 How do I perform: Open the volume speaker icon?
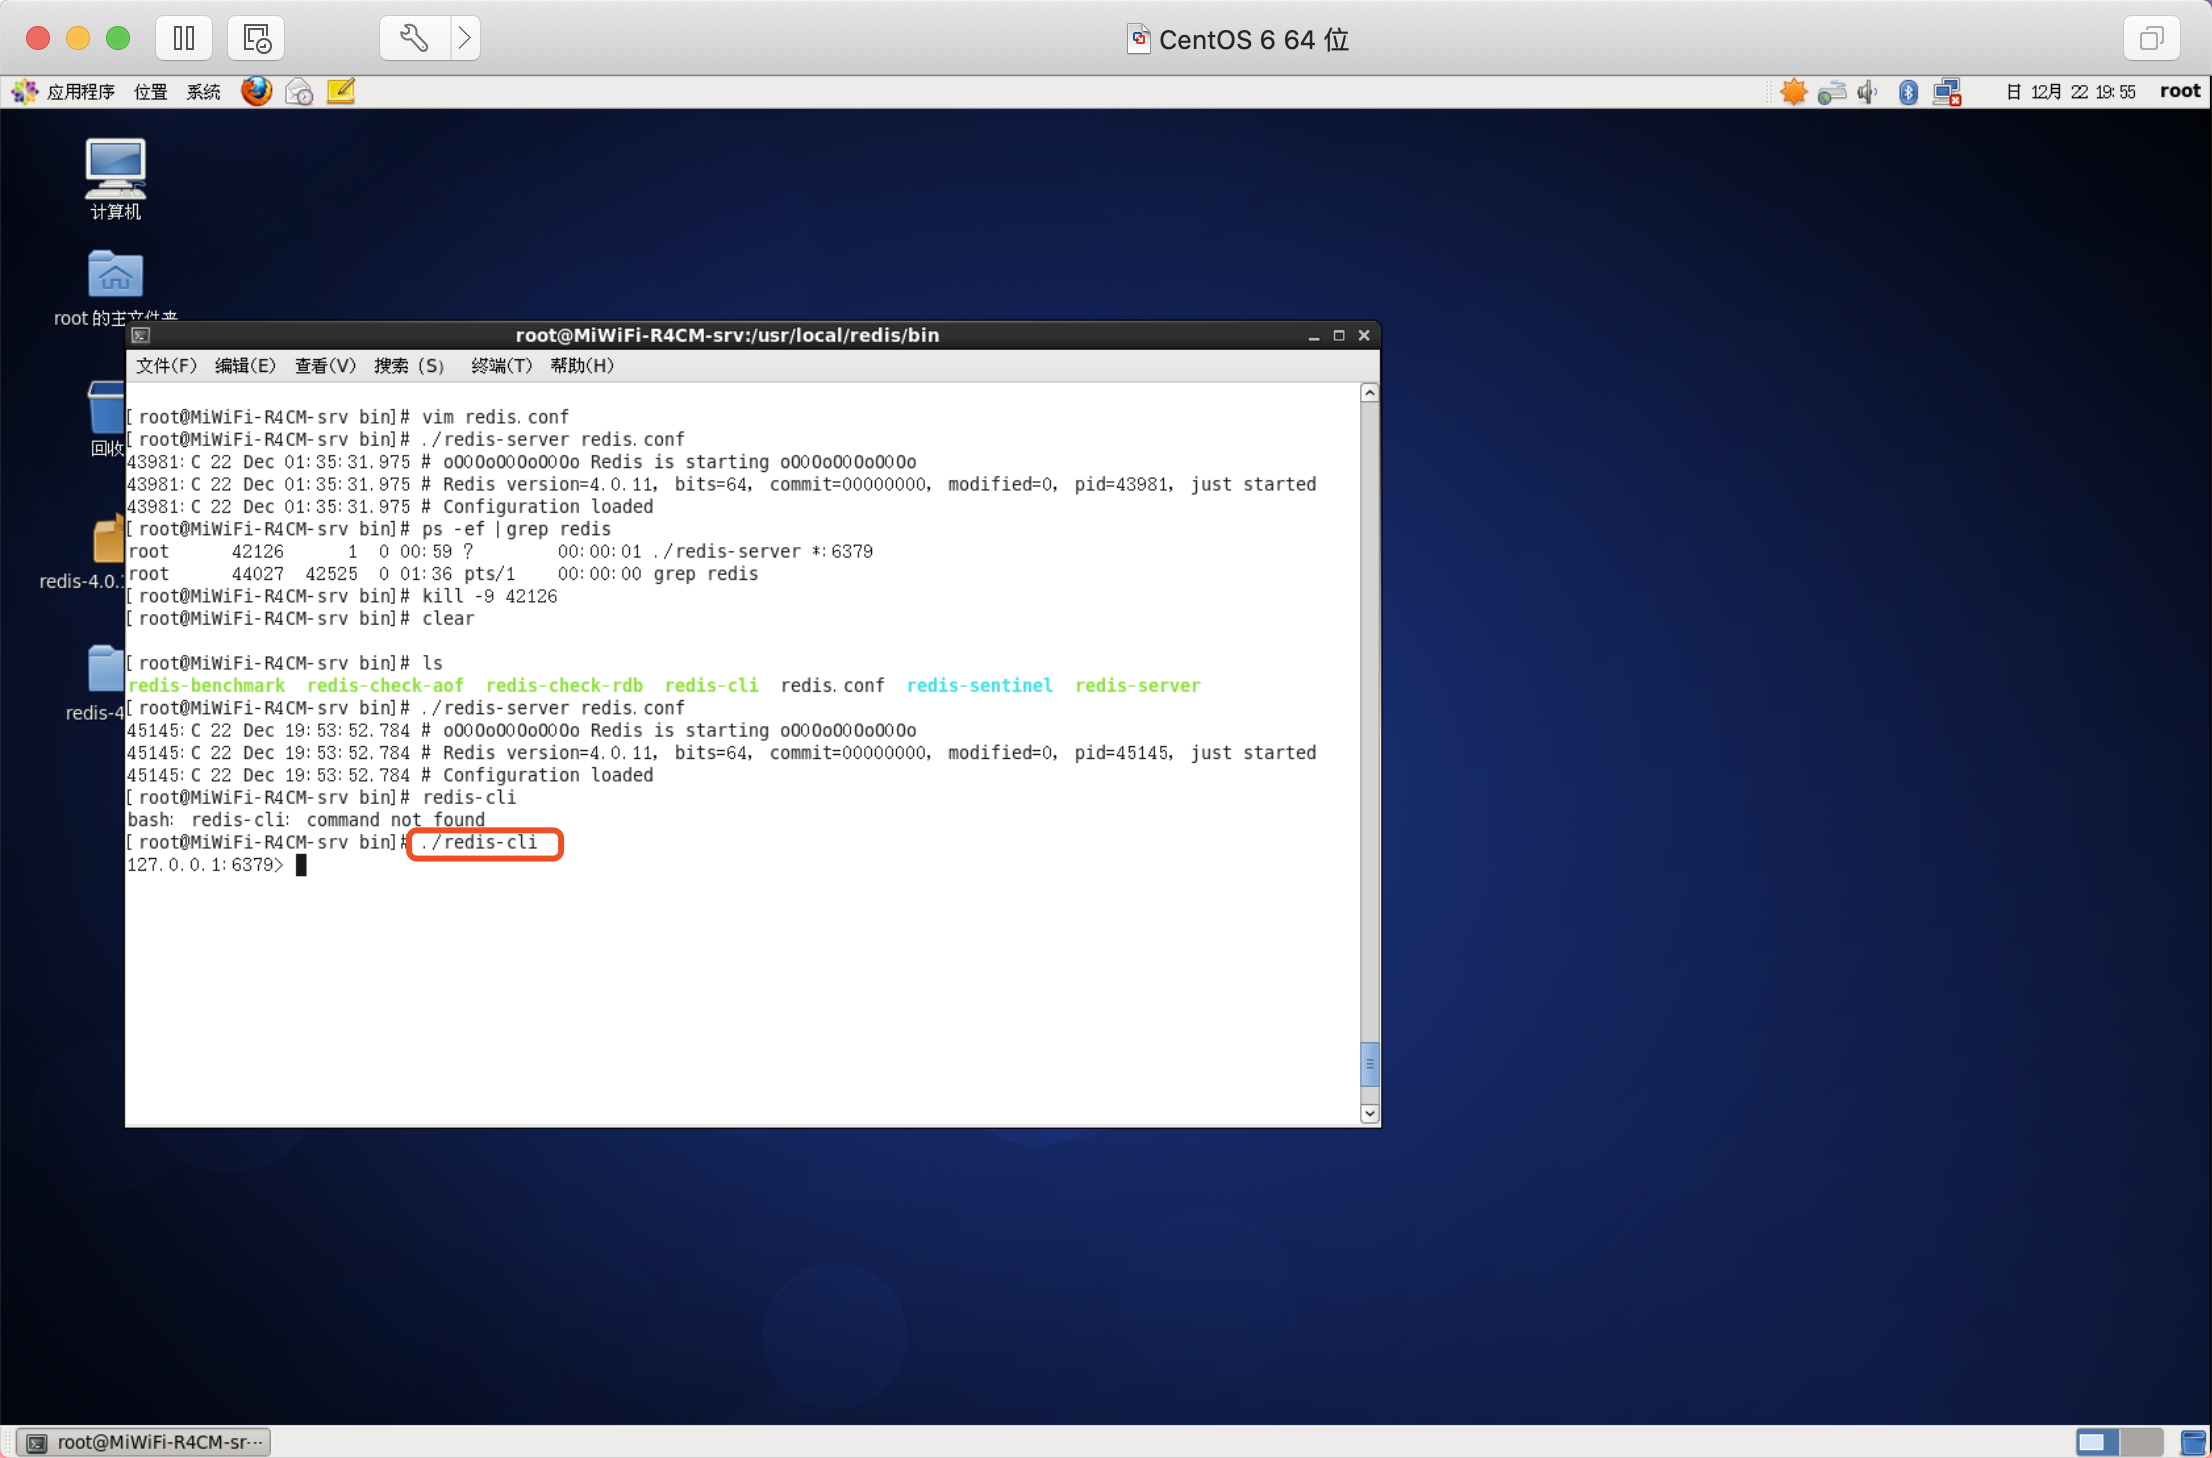pyautogui.click(x=1867, y=92)
